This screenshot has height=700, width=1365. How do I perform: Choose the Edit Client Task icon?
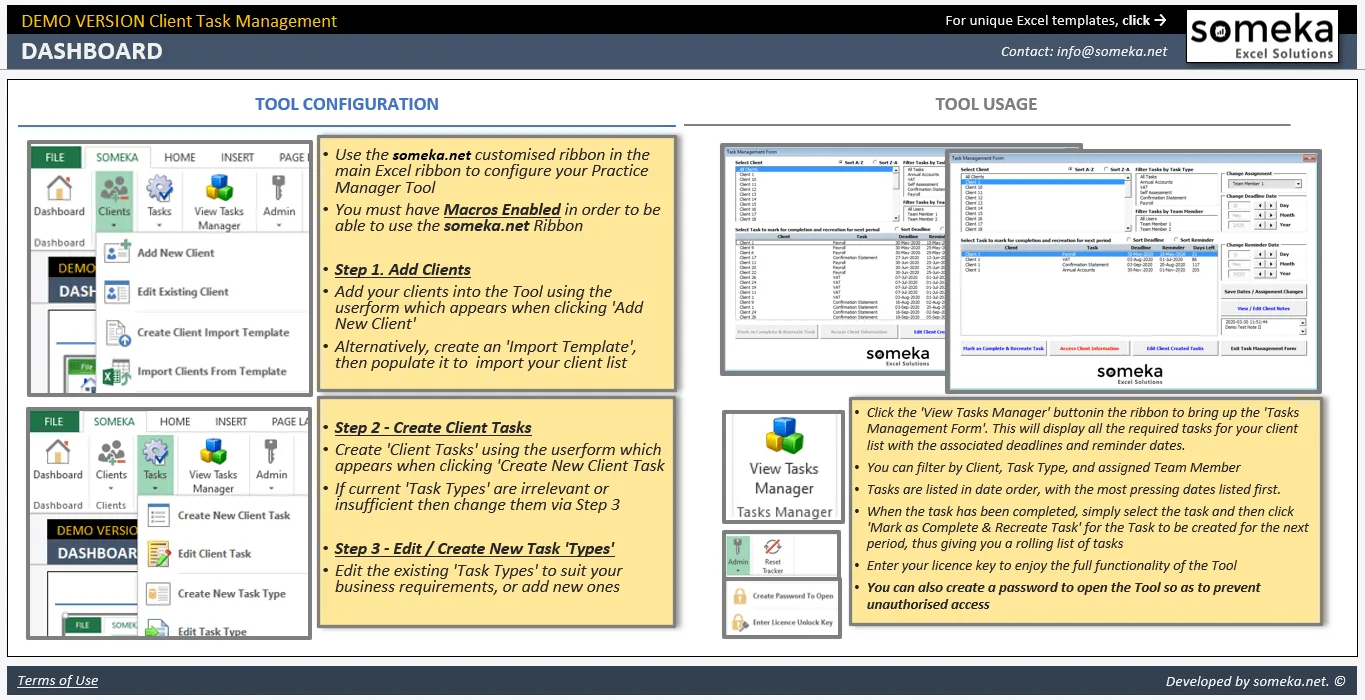pyautogui.click(x=158, y=553)
